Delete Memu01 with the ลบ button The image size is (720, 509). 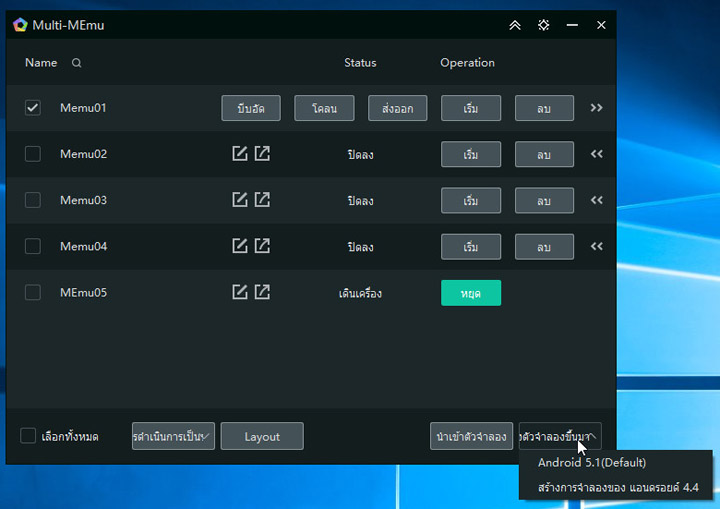pos(544,108)
